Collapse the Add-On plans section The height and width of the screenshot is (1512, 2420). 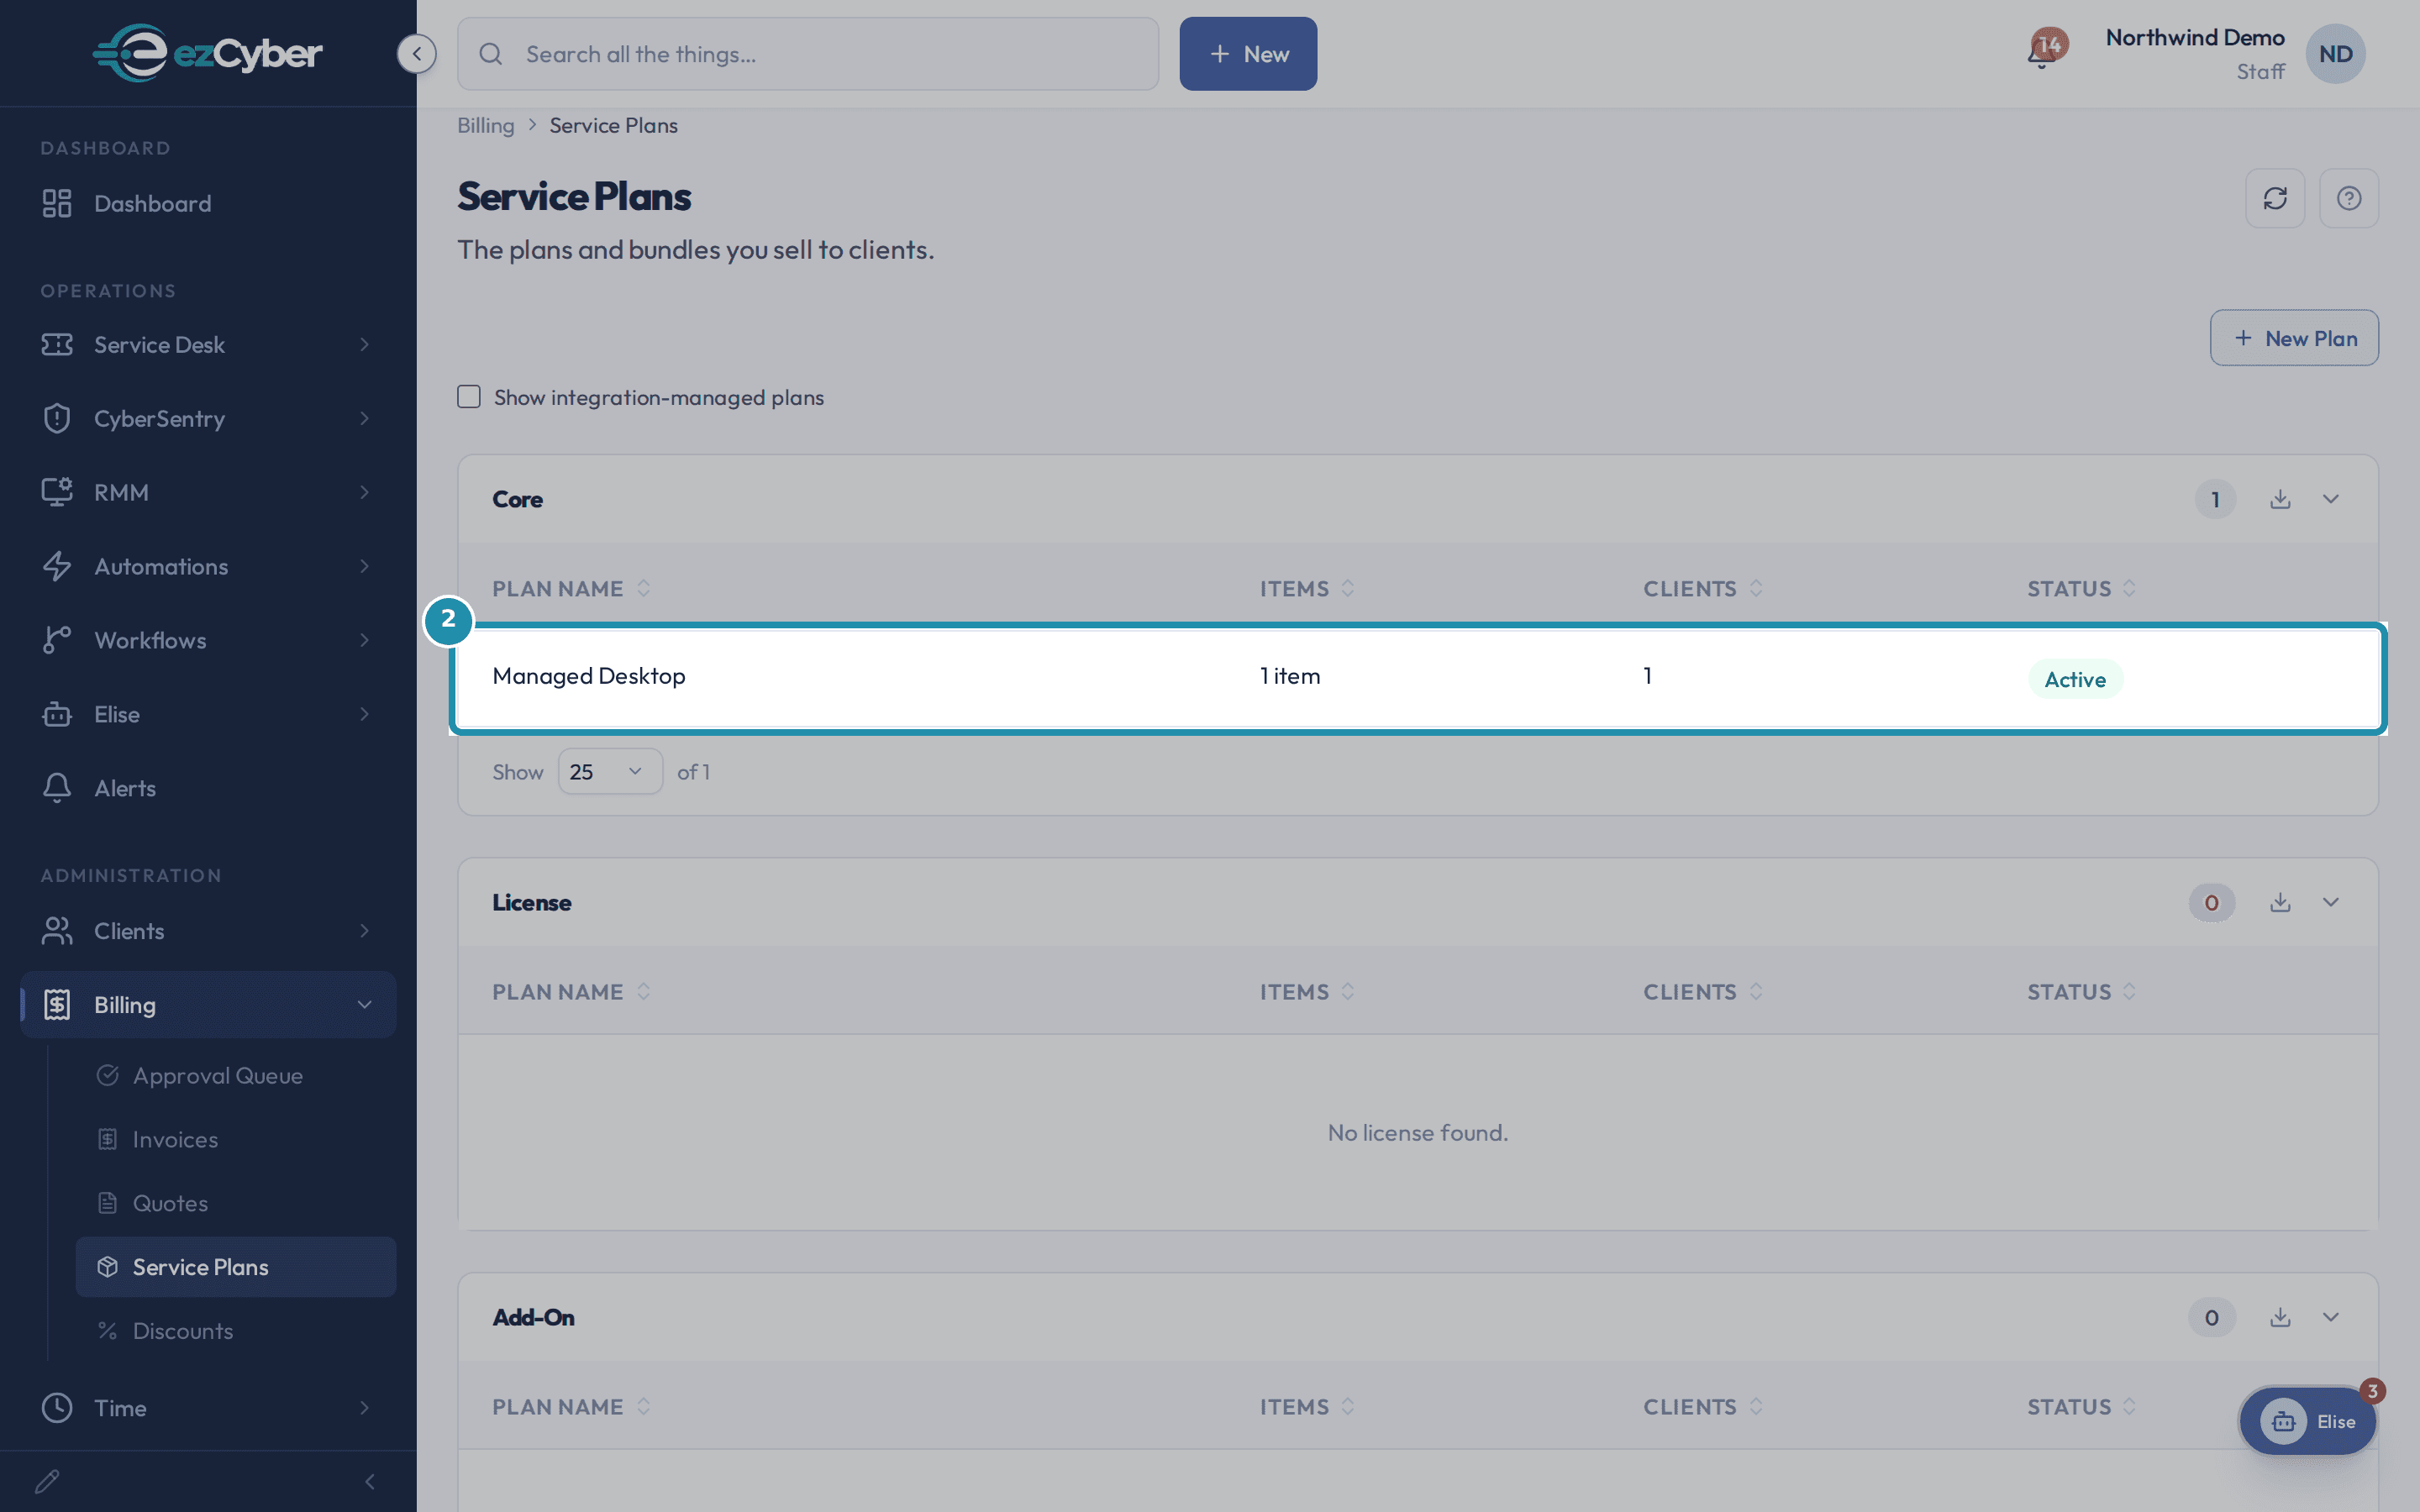click(2330, 1317)
